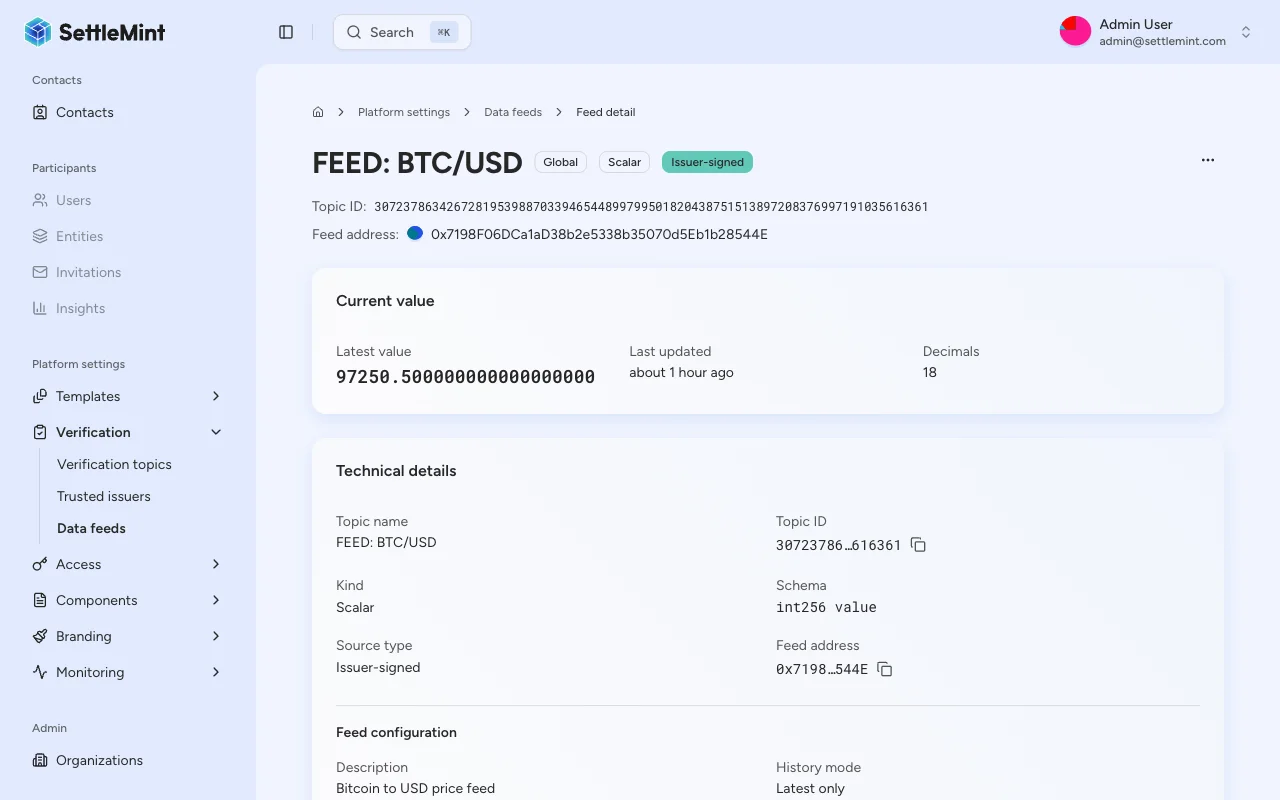Open Insights via its chart icon
Viewport: 1280px width, 800px height.
point(38,308)
